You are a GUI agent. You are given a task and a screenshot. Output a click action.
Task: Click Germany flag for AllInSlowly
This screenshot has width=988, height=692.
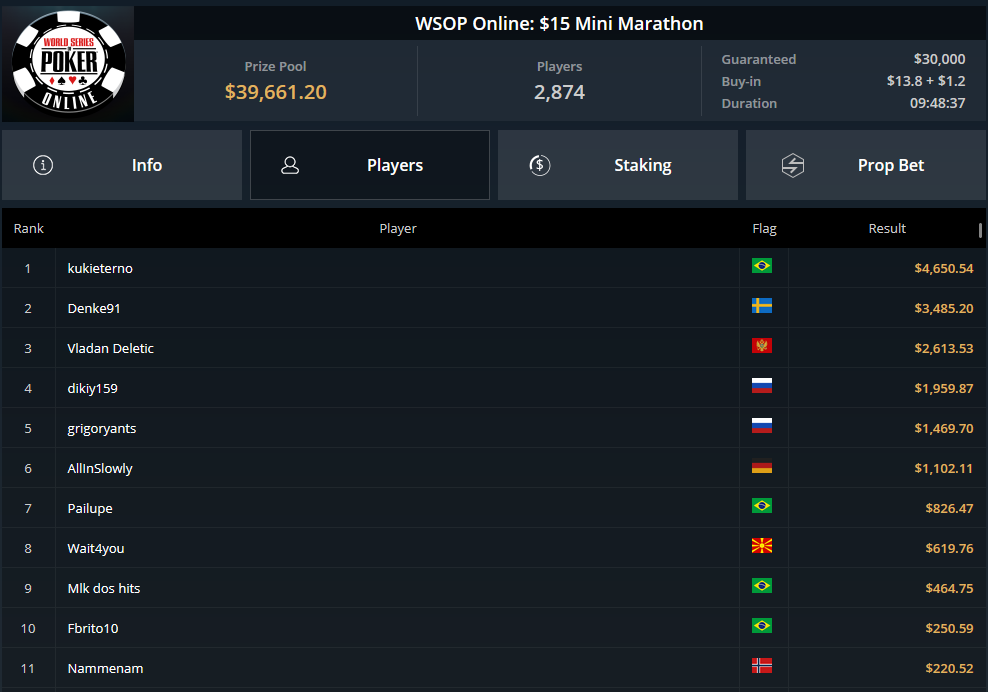coord(762,466)
